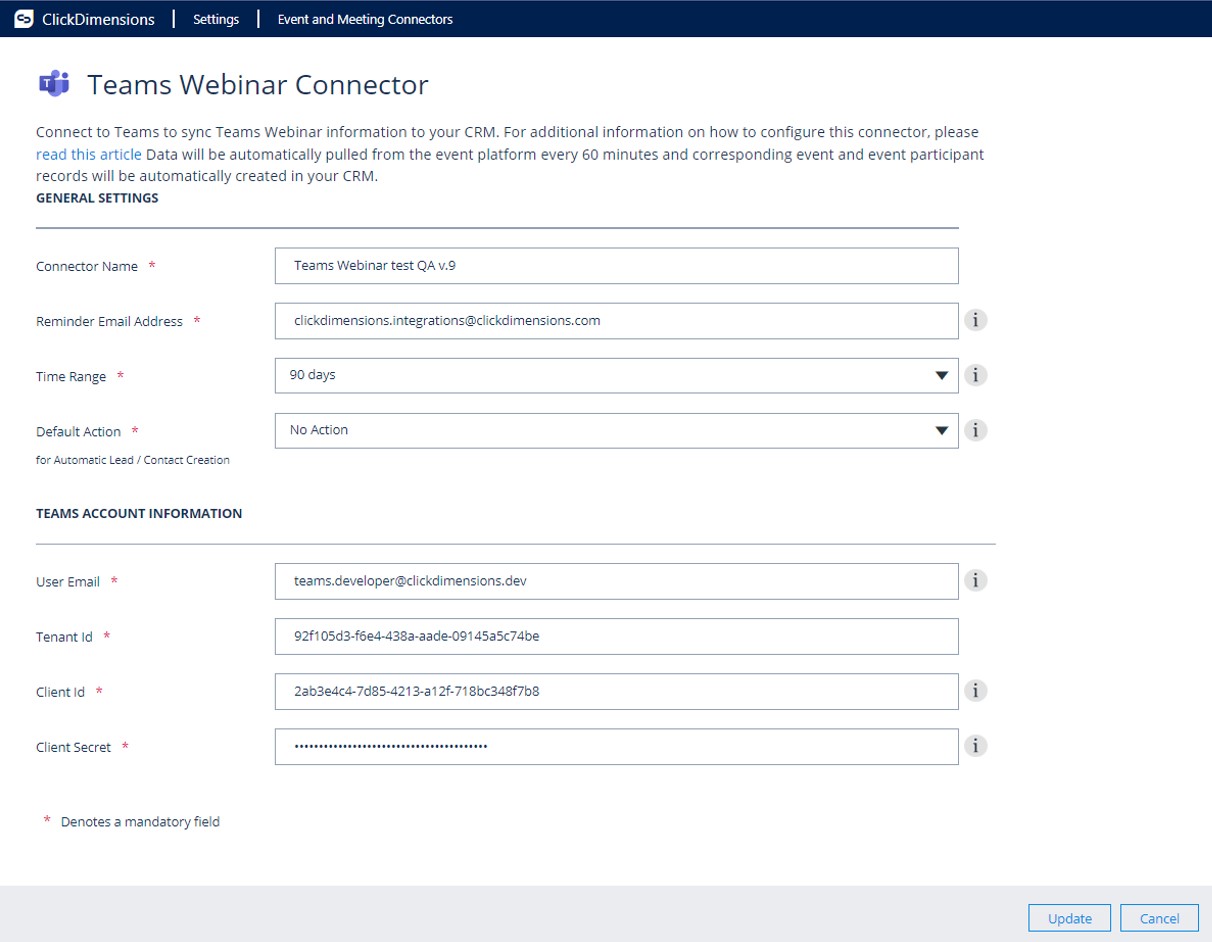Image resolution: width=1212 pixels, height=942 pixels.
Task: Focus the Connector Name field
Action: (616, 266)
